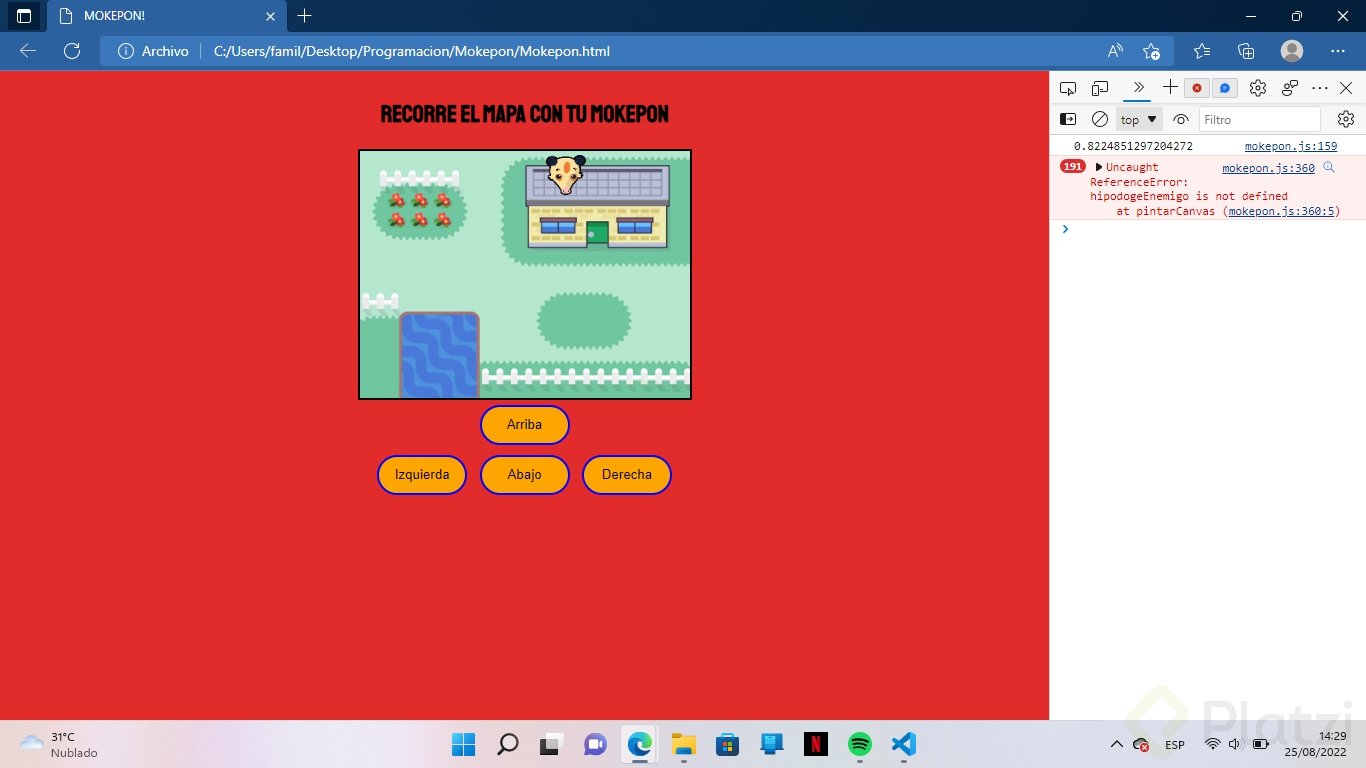Image resolution: width=1366 pixels, height=768 pixels.
Task: Open the Favorites list
Action: pyautogui.click(x=1202, y=51)
